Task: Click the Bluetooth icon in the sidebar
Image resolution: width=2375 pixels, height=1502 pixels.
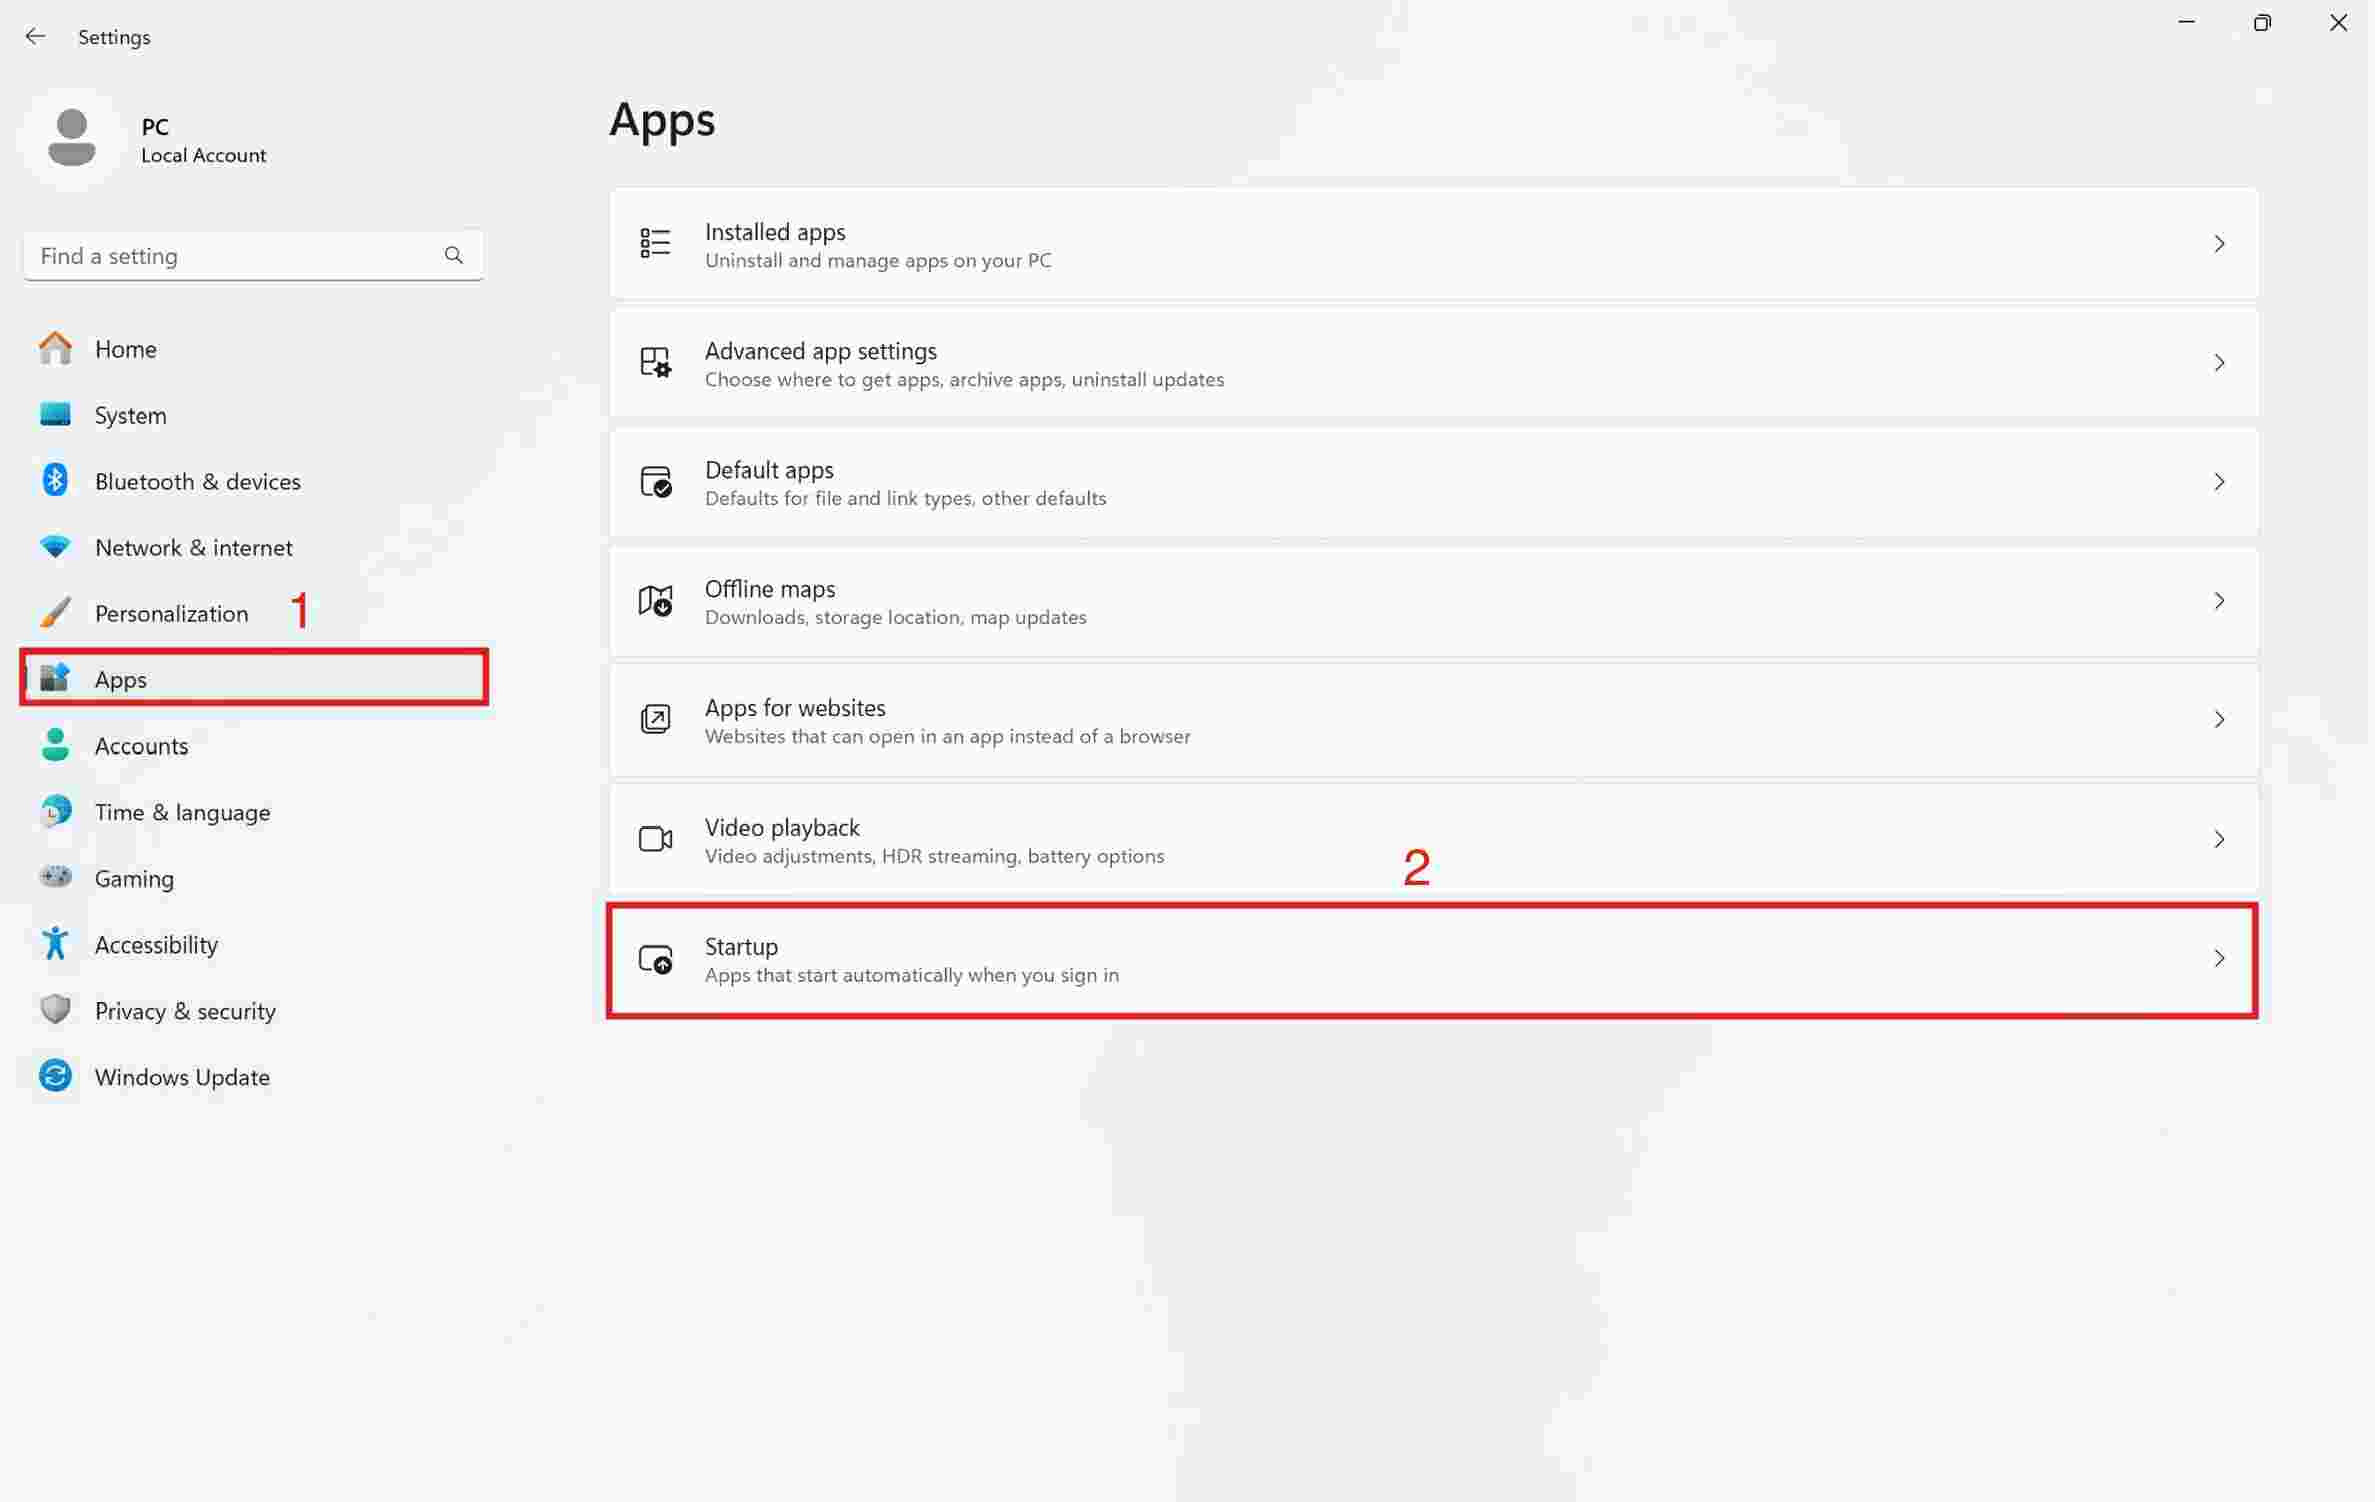Action: click(55, 480)
